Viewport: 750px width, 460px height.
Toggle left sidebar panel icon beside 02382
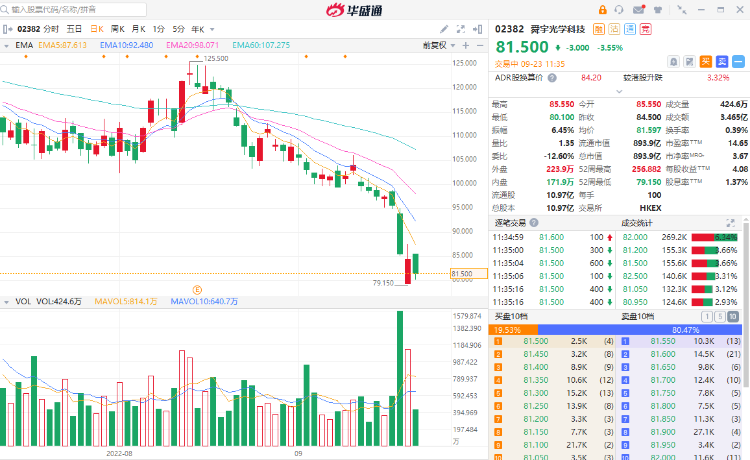tap(7, 29)
